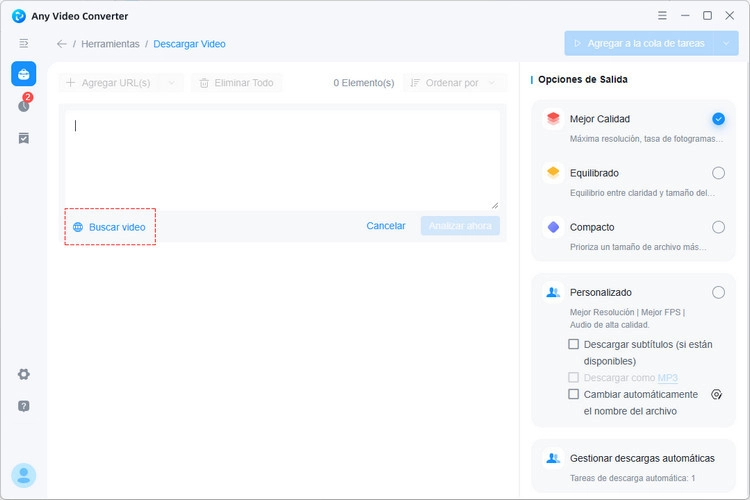Collapse the sidebar with the toggle icon
The image size is (750, 500).
(23, 44)
